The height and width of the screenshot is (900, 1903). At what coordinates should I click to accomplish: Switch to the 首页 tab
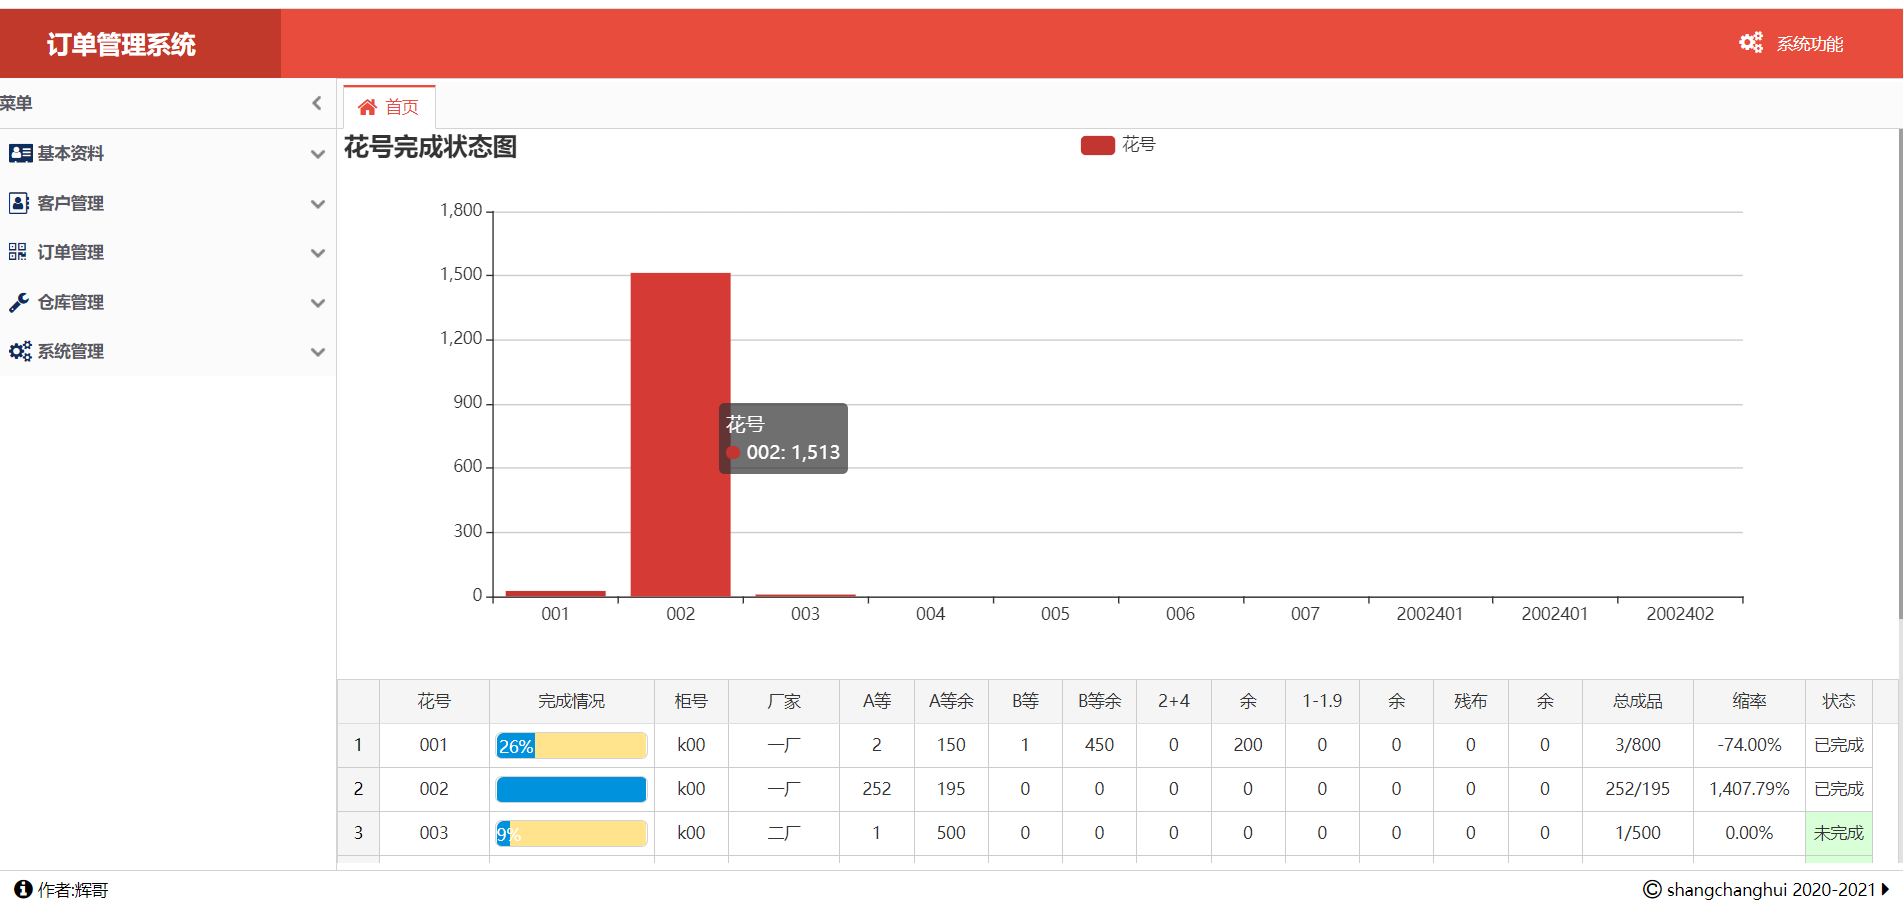(x=389, y=107)
